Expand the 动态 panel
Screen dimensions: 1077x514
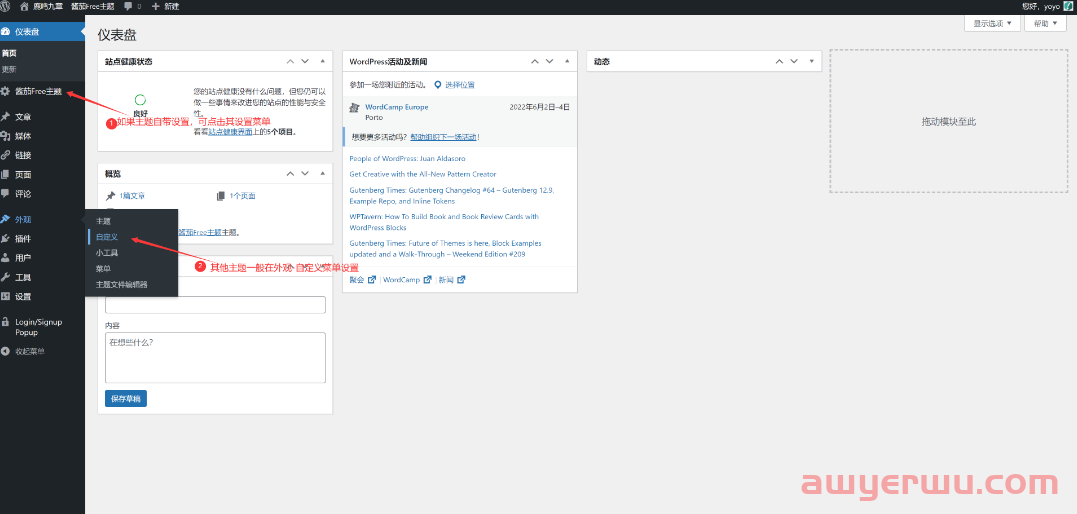coord(811,61)
